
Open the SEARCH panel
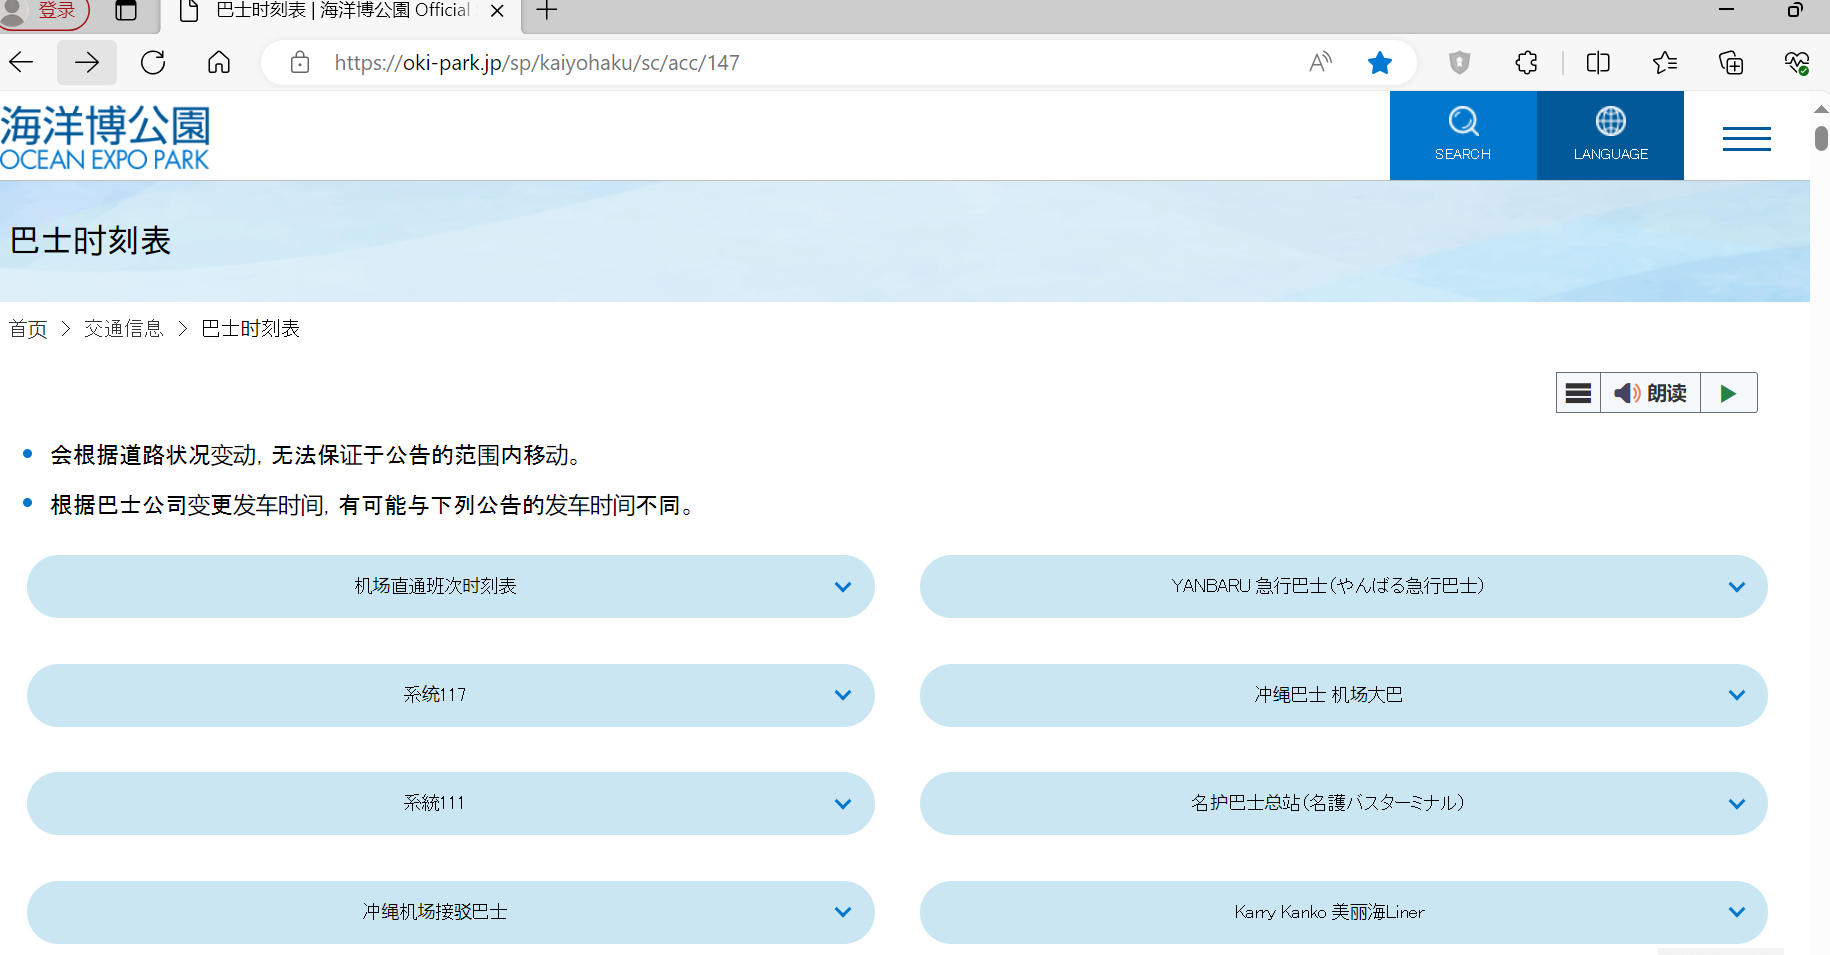pos(1463,135)
